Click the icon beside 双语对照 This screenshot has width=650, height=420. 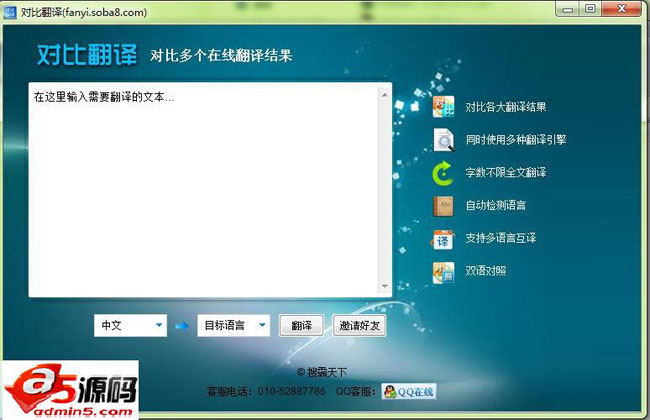click(x=443, y=272)
